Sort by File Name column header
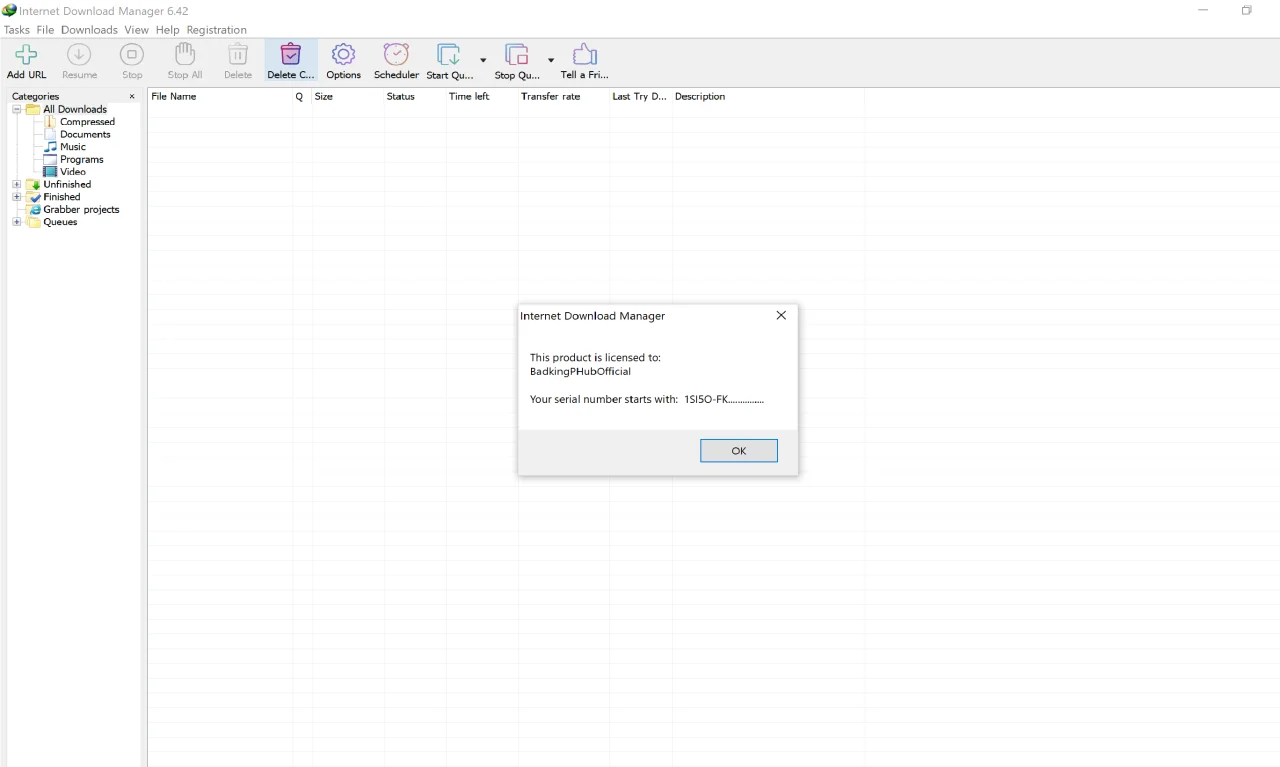This screenshot has height=767, width=1280. click(220, 97)
